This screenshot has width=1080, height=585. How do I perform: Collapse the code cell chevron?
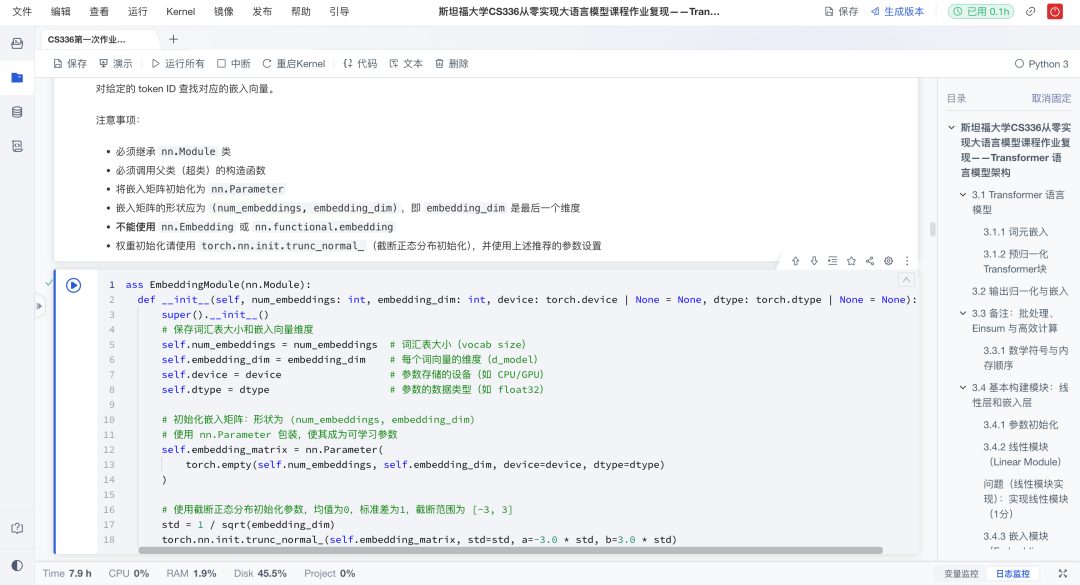[906, 280]
